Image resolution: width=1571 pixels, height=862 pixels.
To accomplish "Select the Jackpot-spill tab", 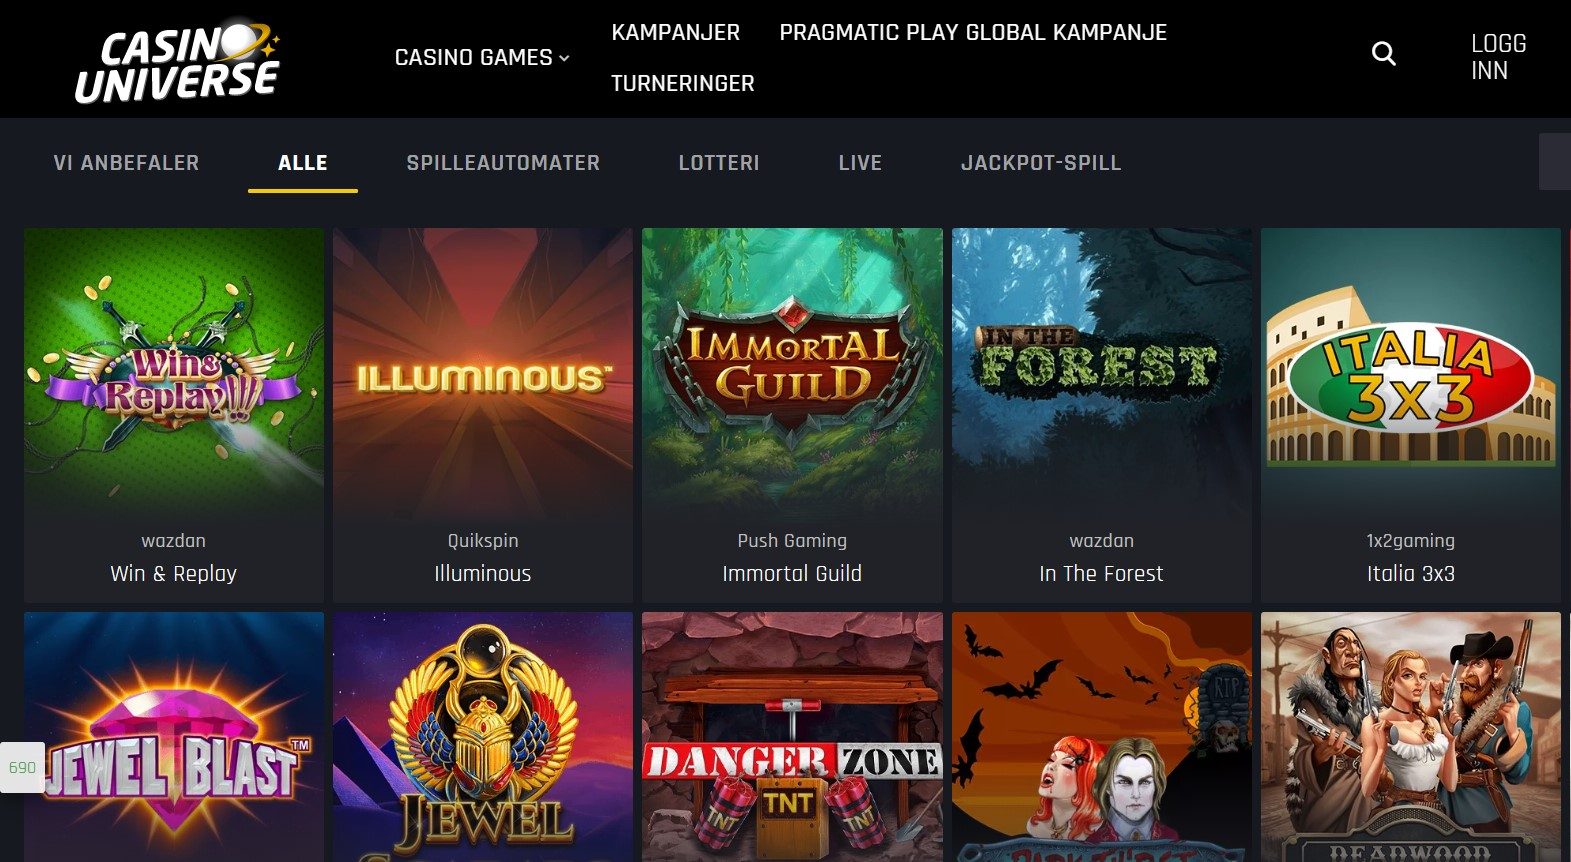I will (x=1041, y=163).
